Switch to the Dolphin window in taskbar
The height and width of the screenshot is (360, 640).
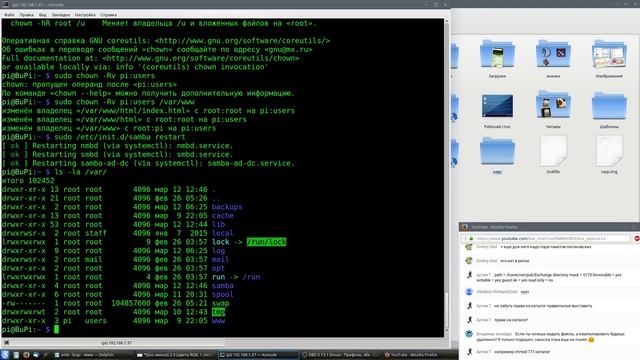point(92,355)
